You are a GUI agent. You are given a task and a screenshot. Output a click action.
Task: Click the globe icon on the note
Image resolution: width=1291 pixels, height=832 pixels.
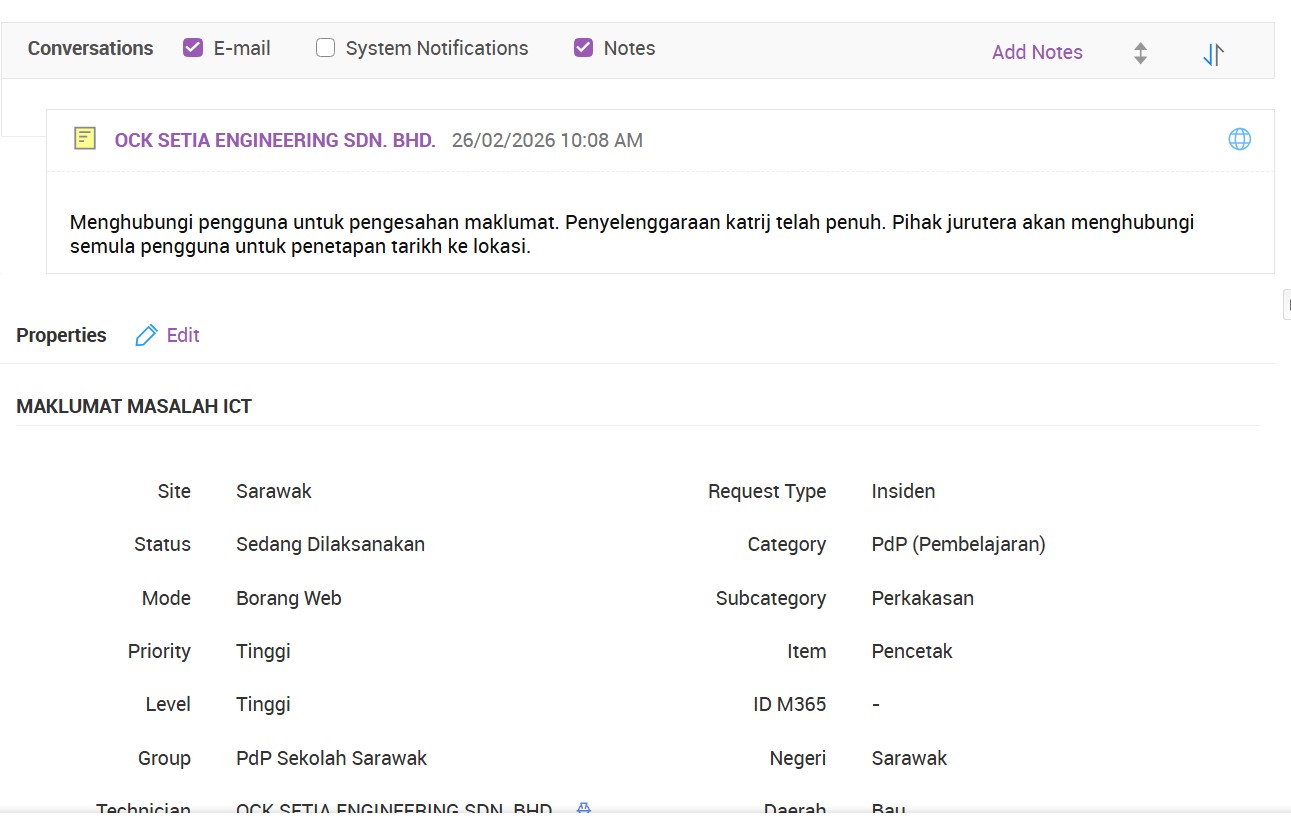[1239, 139]
